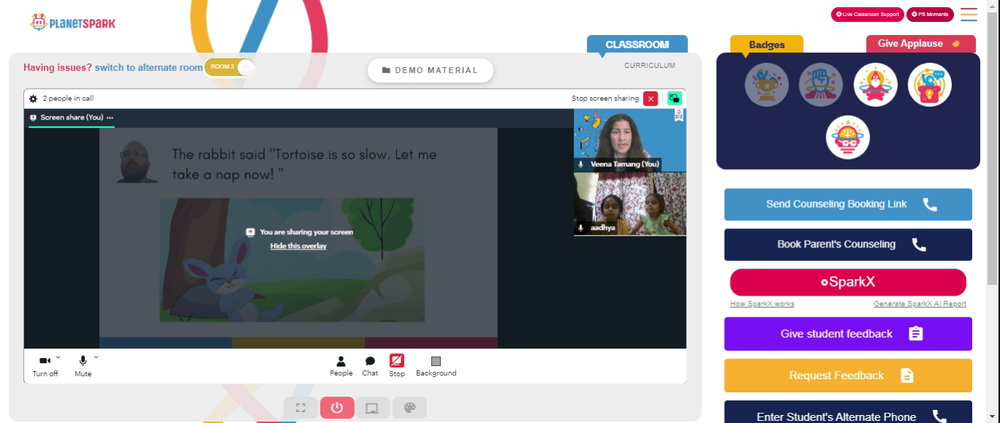Open How SparkX works link

click(762, 304)
